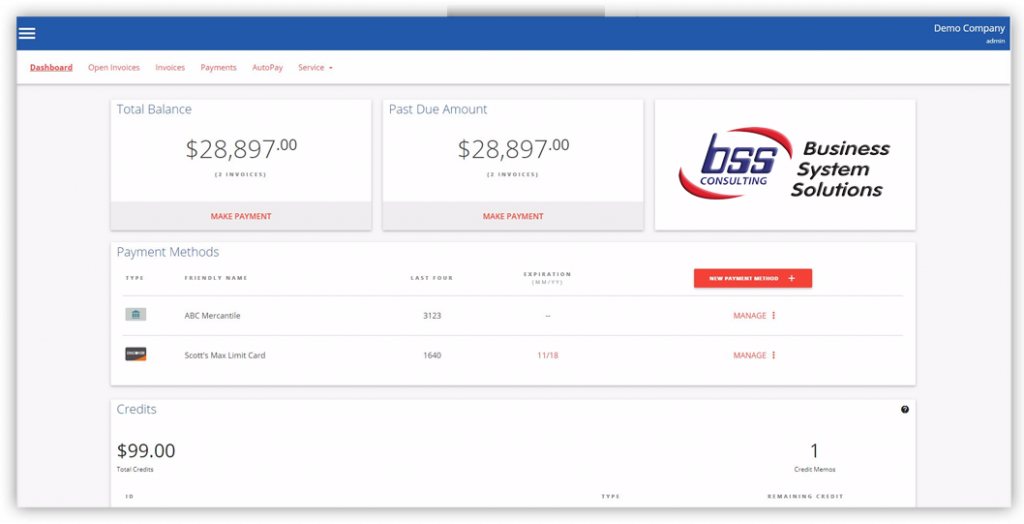The image size is (1024, 524).
Task: Click the LAST FOUR column header
Action: click(432, 278)
